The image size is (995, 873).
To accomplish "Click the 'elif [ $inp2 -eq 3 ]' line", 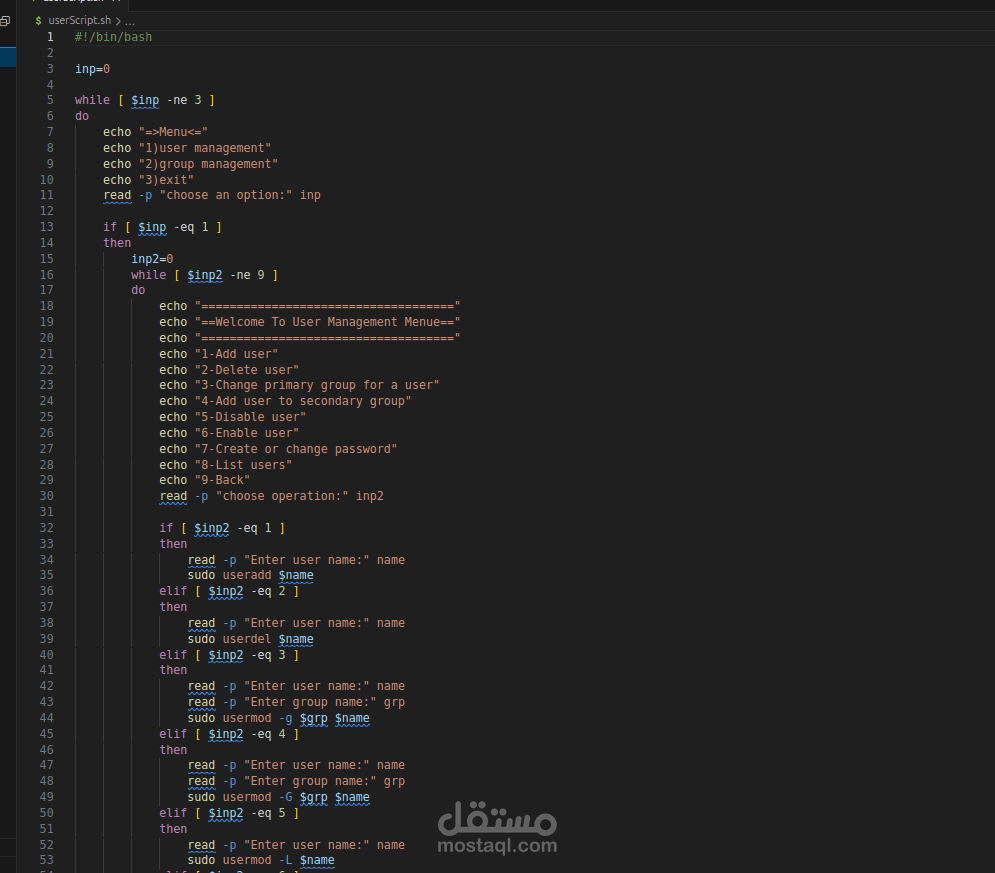I will [229, 655].
